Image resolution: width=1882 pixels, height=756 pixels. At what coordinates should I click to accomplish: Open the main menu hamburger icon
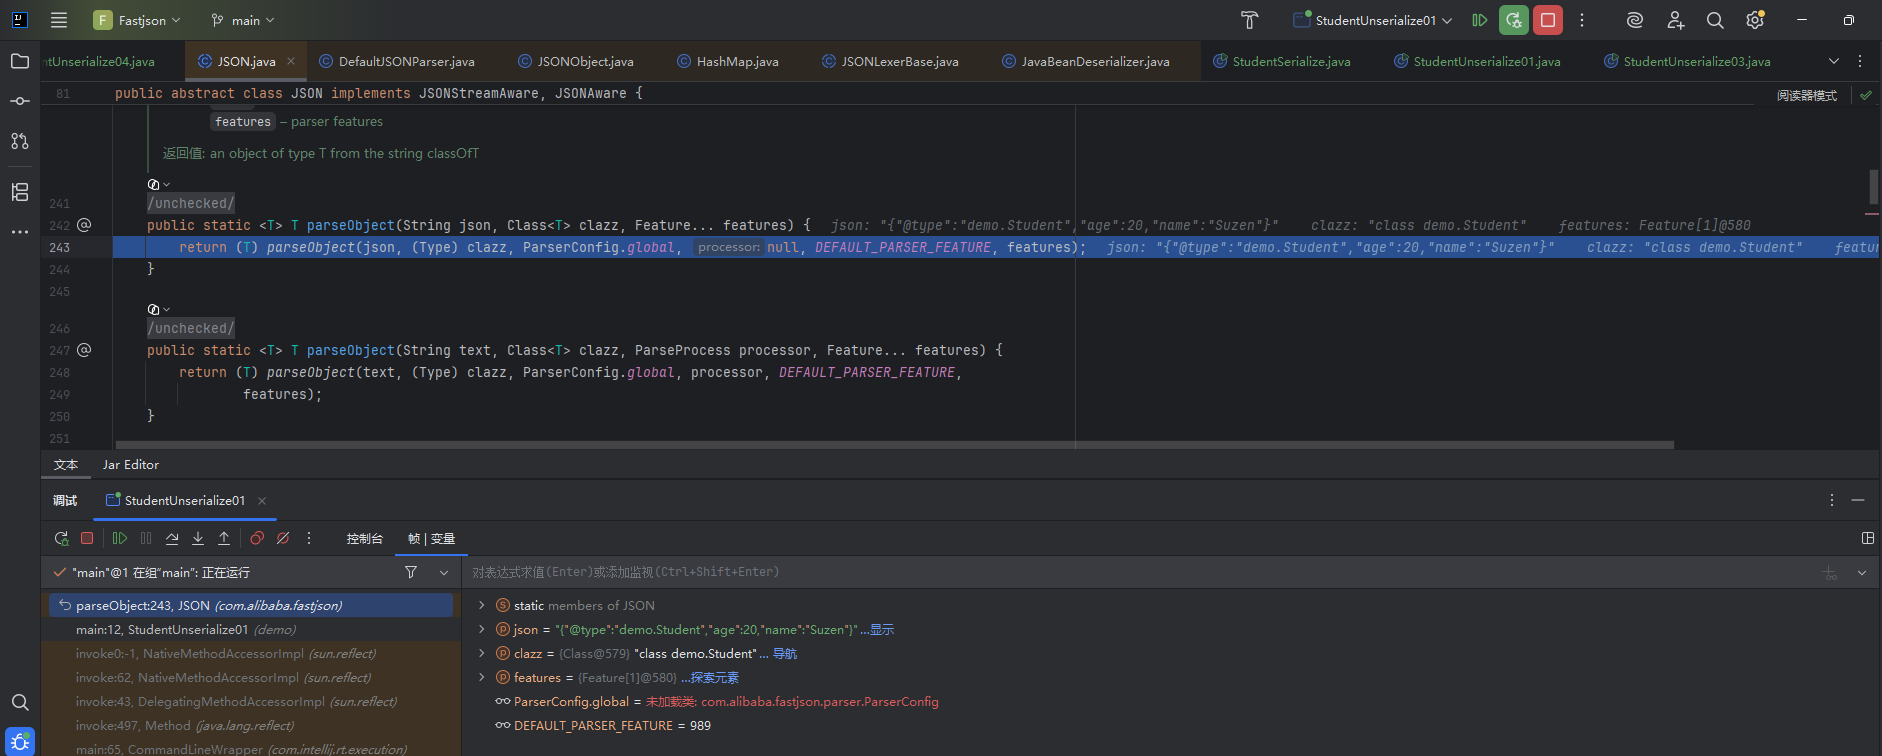59,20
